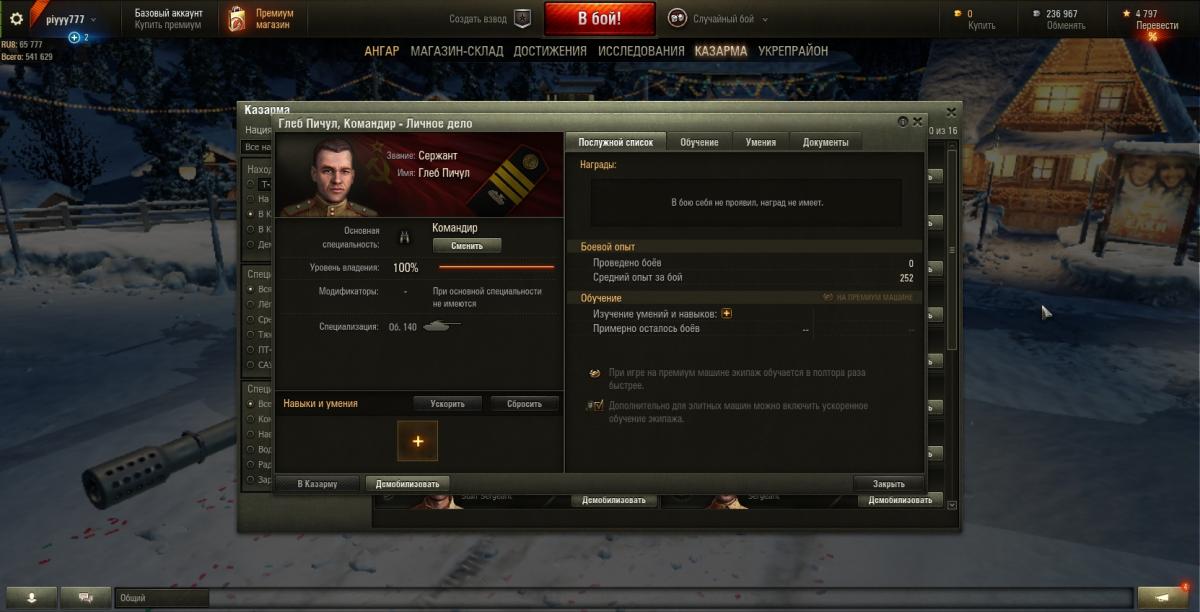The width and height of the screenshot is (1200, 612).
Task: Click the info icon in dialog header
Action: pyautogui.click(x=903, y=122)
